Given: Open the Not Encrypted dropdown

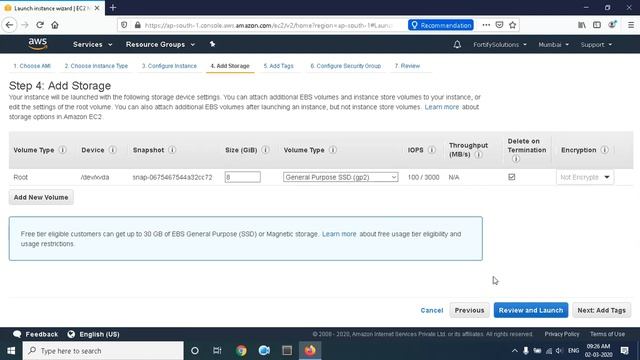Looking at the screenshot, I should pyautogui.click(x=584, y=177).
